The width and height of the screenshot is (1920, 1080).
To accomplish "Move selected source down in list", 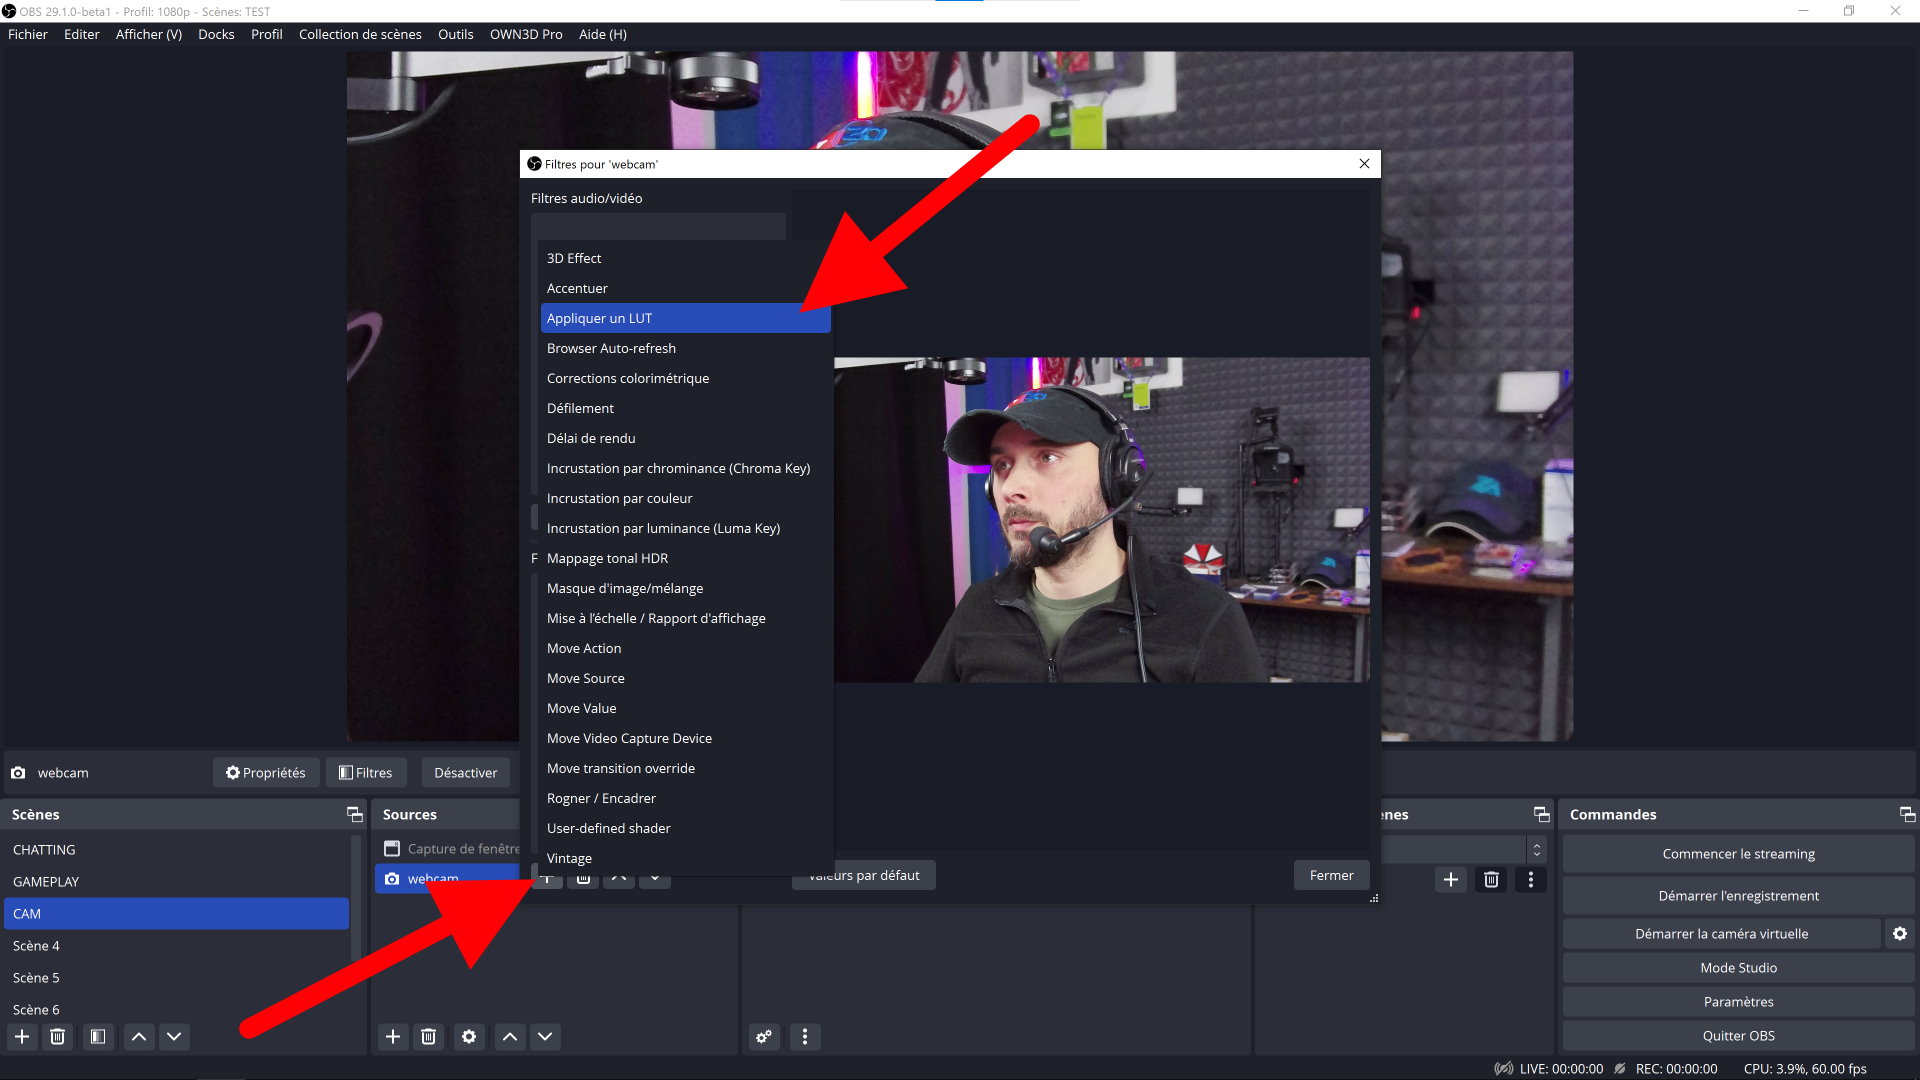I will point(545,1037).
